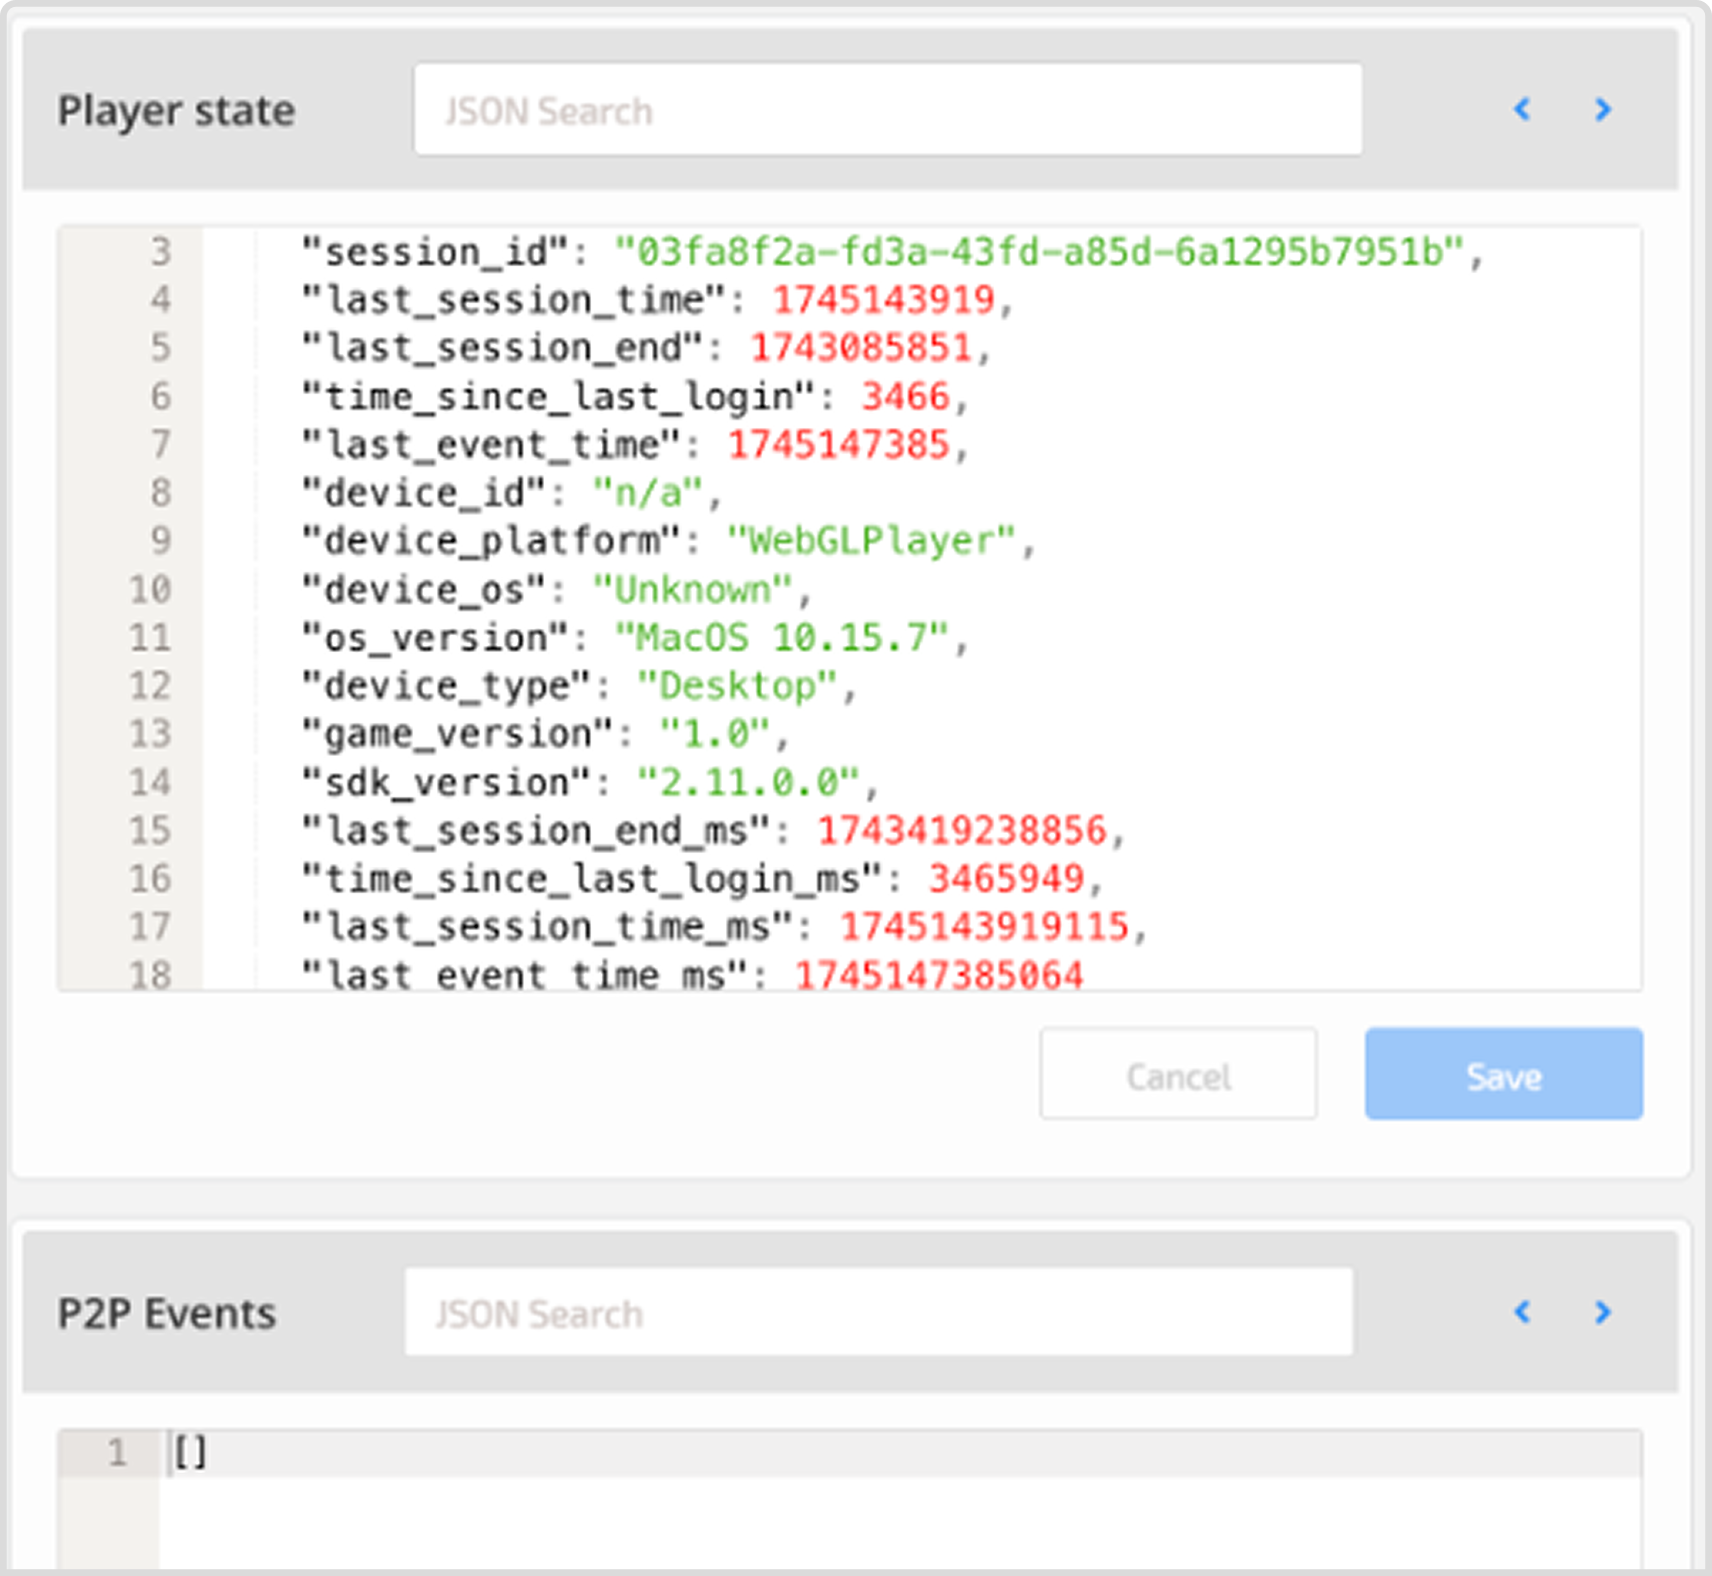Click the device_os value "Unknown"
Viewport: 1712px width, 1576px height.
(x=693, y=590)
